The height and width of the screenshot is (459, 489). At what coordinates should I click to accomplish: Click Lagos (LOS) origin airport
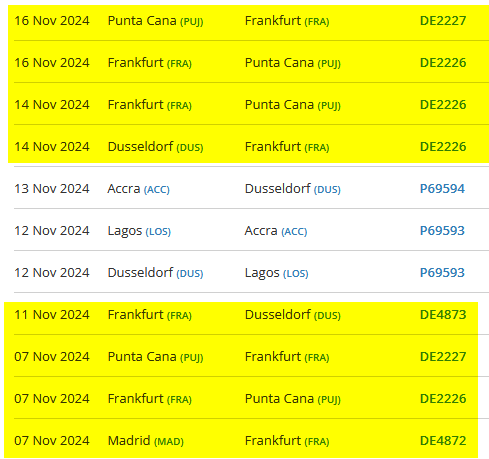point(139,231)
